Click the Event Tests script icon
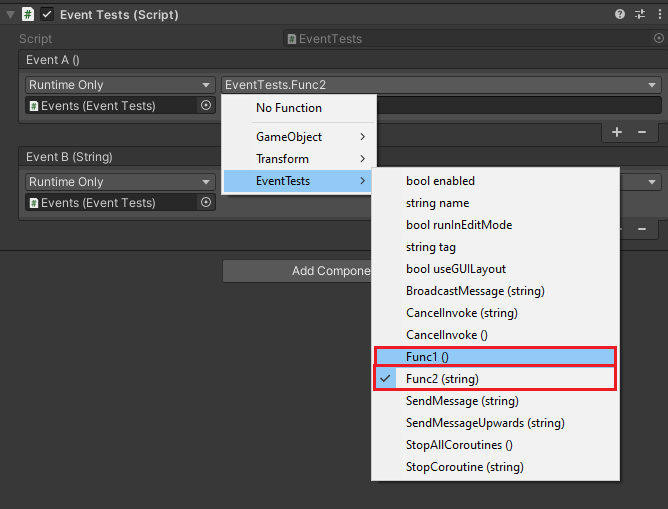668x509 pixels. 28,15
